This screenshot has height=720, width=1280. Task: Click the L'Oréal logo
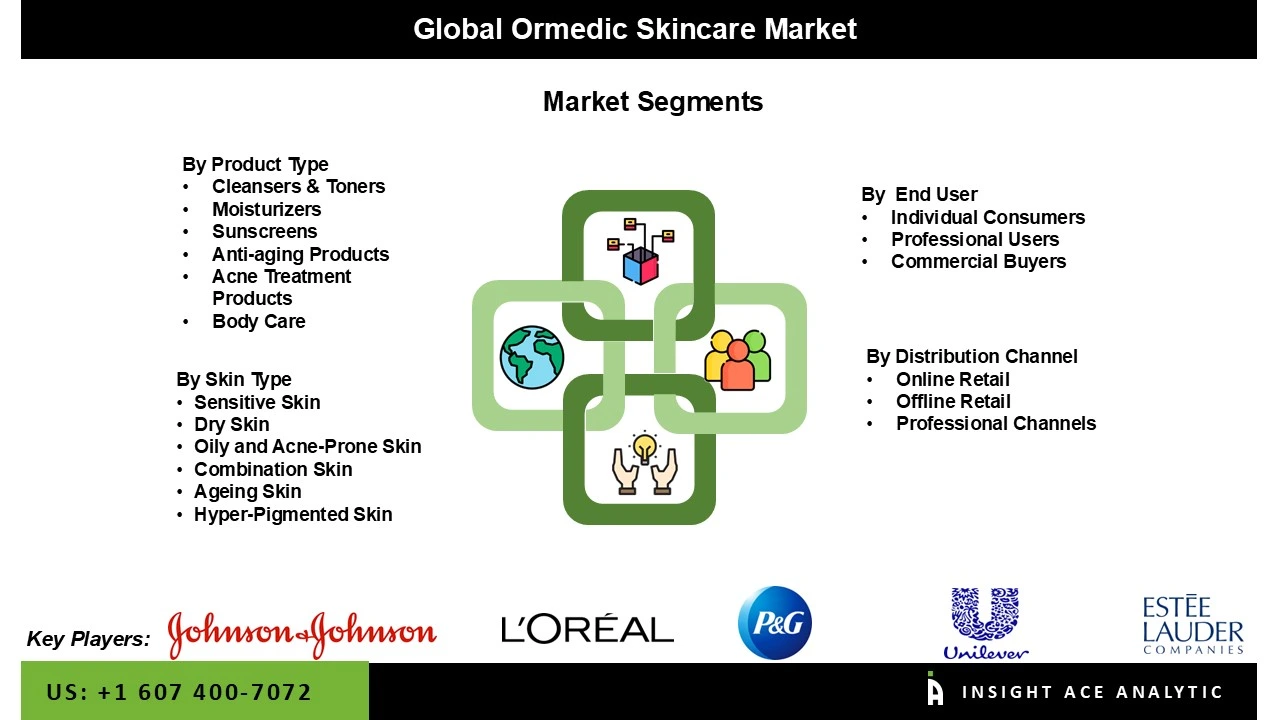588,628
